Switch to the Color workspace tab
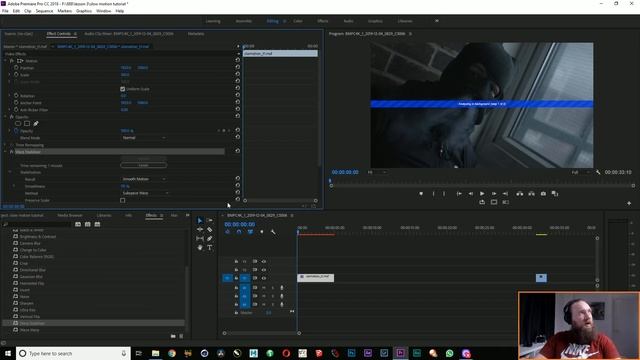 [x=298, y=21]
